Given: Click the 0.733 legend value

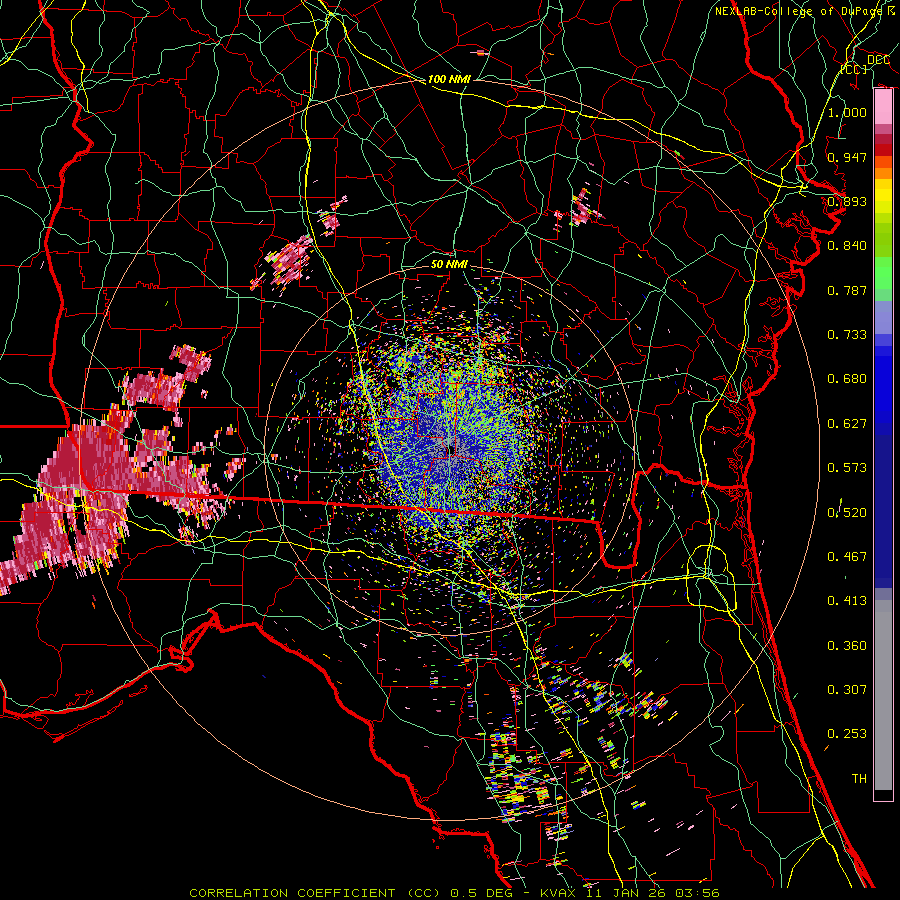Looking at the screenshot, I should (847, 335).
